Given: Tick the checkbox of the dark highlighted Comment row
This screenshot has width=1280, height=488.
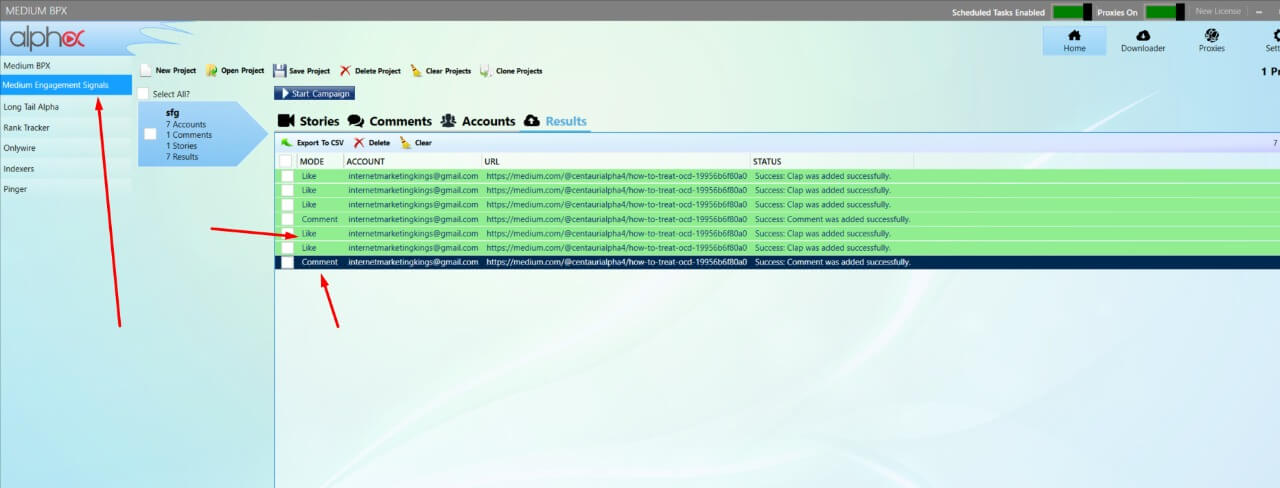Looking at the screenshot, I should 287,262.
